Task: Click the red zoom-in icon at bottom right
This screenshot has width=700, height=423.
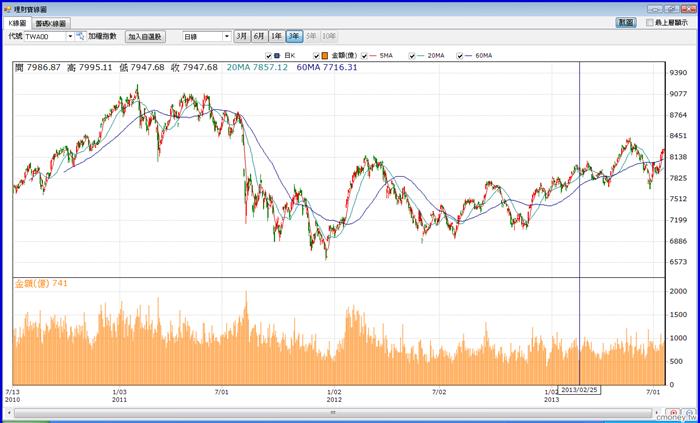Action: point(674,412)
